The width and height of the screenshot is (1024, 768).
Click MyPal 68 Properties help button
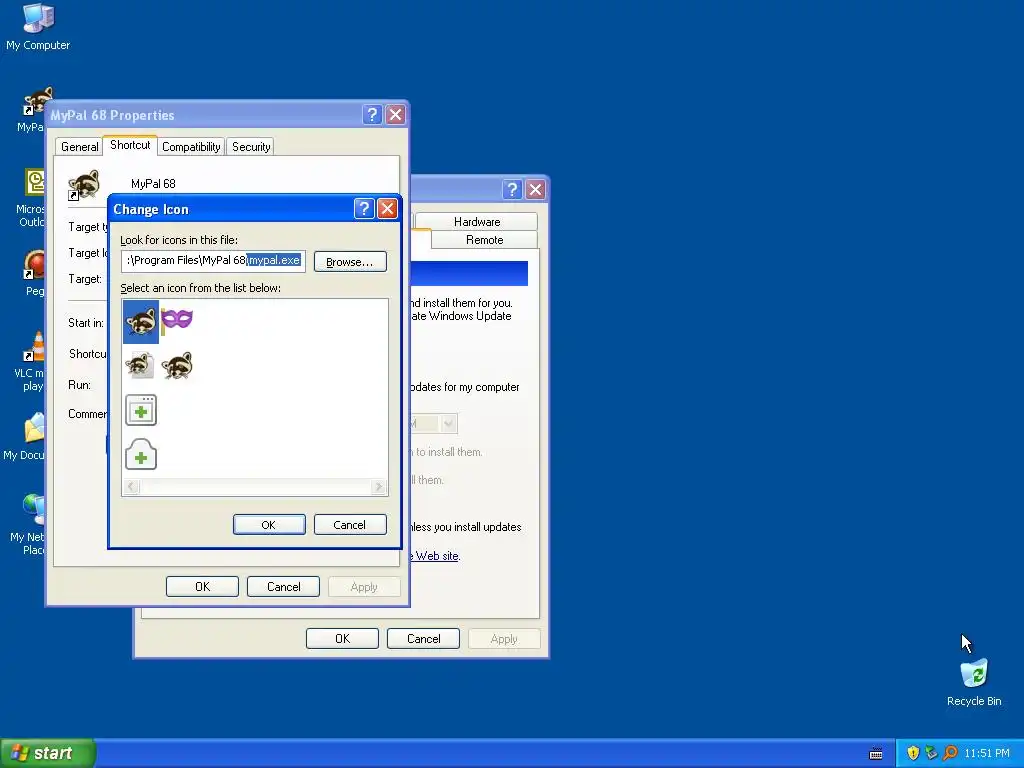tap(372, 115)
